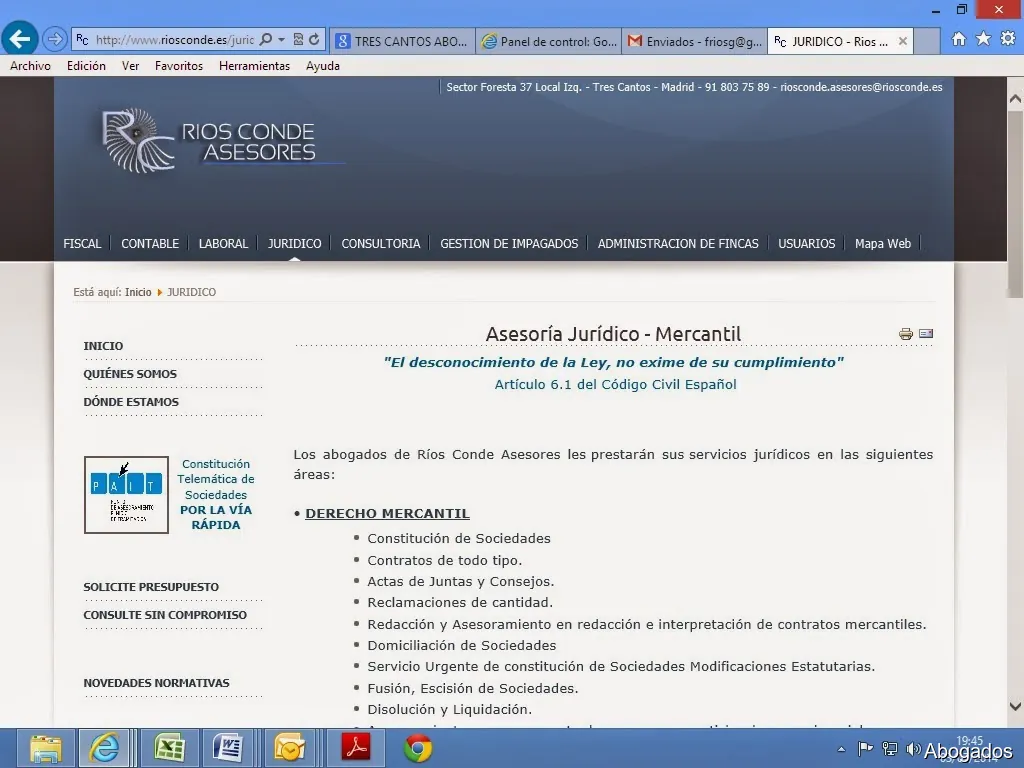Click the browser back arrow button

point(20,40)
